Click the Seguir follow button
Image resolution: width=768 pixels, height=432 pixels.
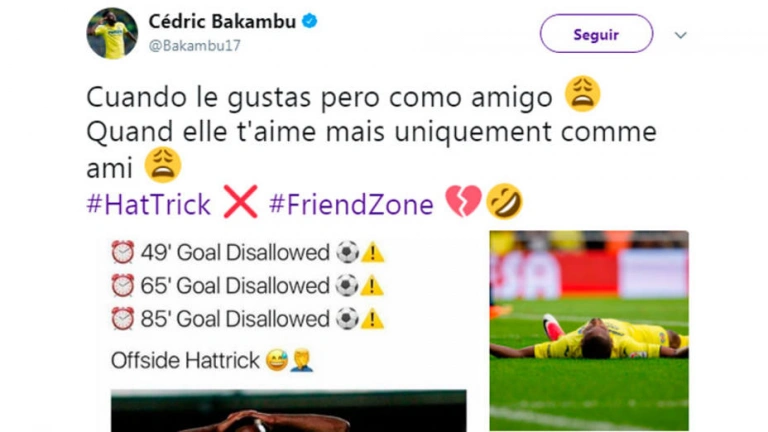tap(596, 34)
